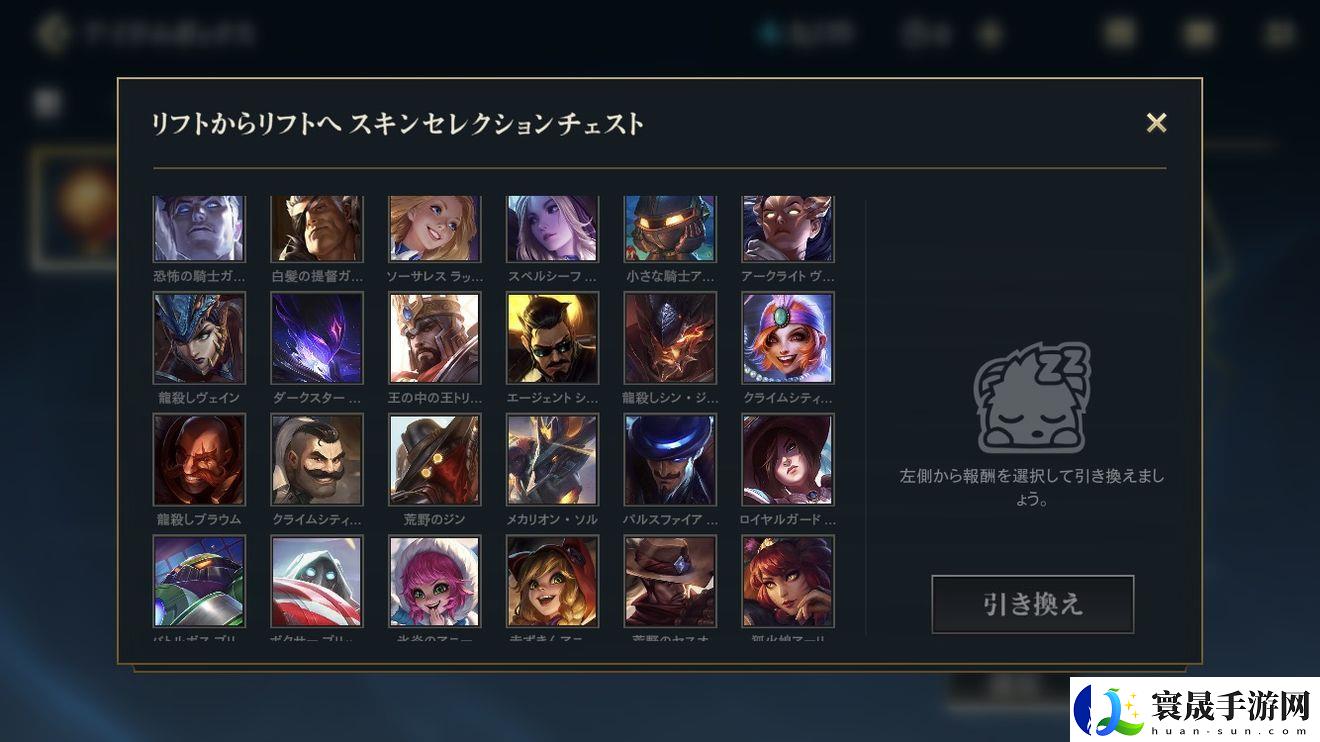
Task: Select the 荒野のジン skin icon
Action: [x=435, y=460]
